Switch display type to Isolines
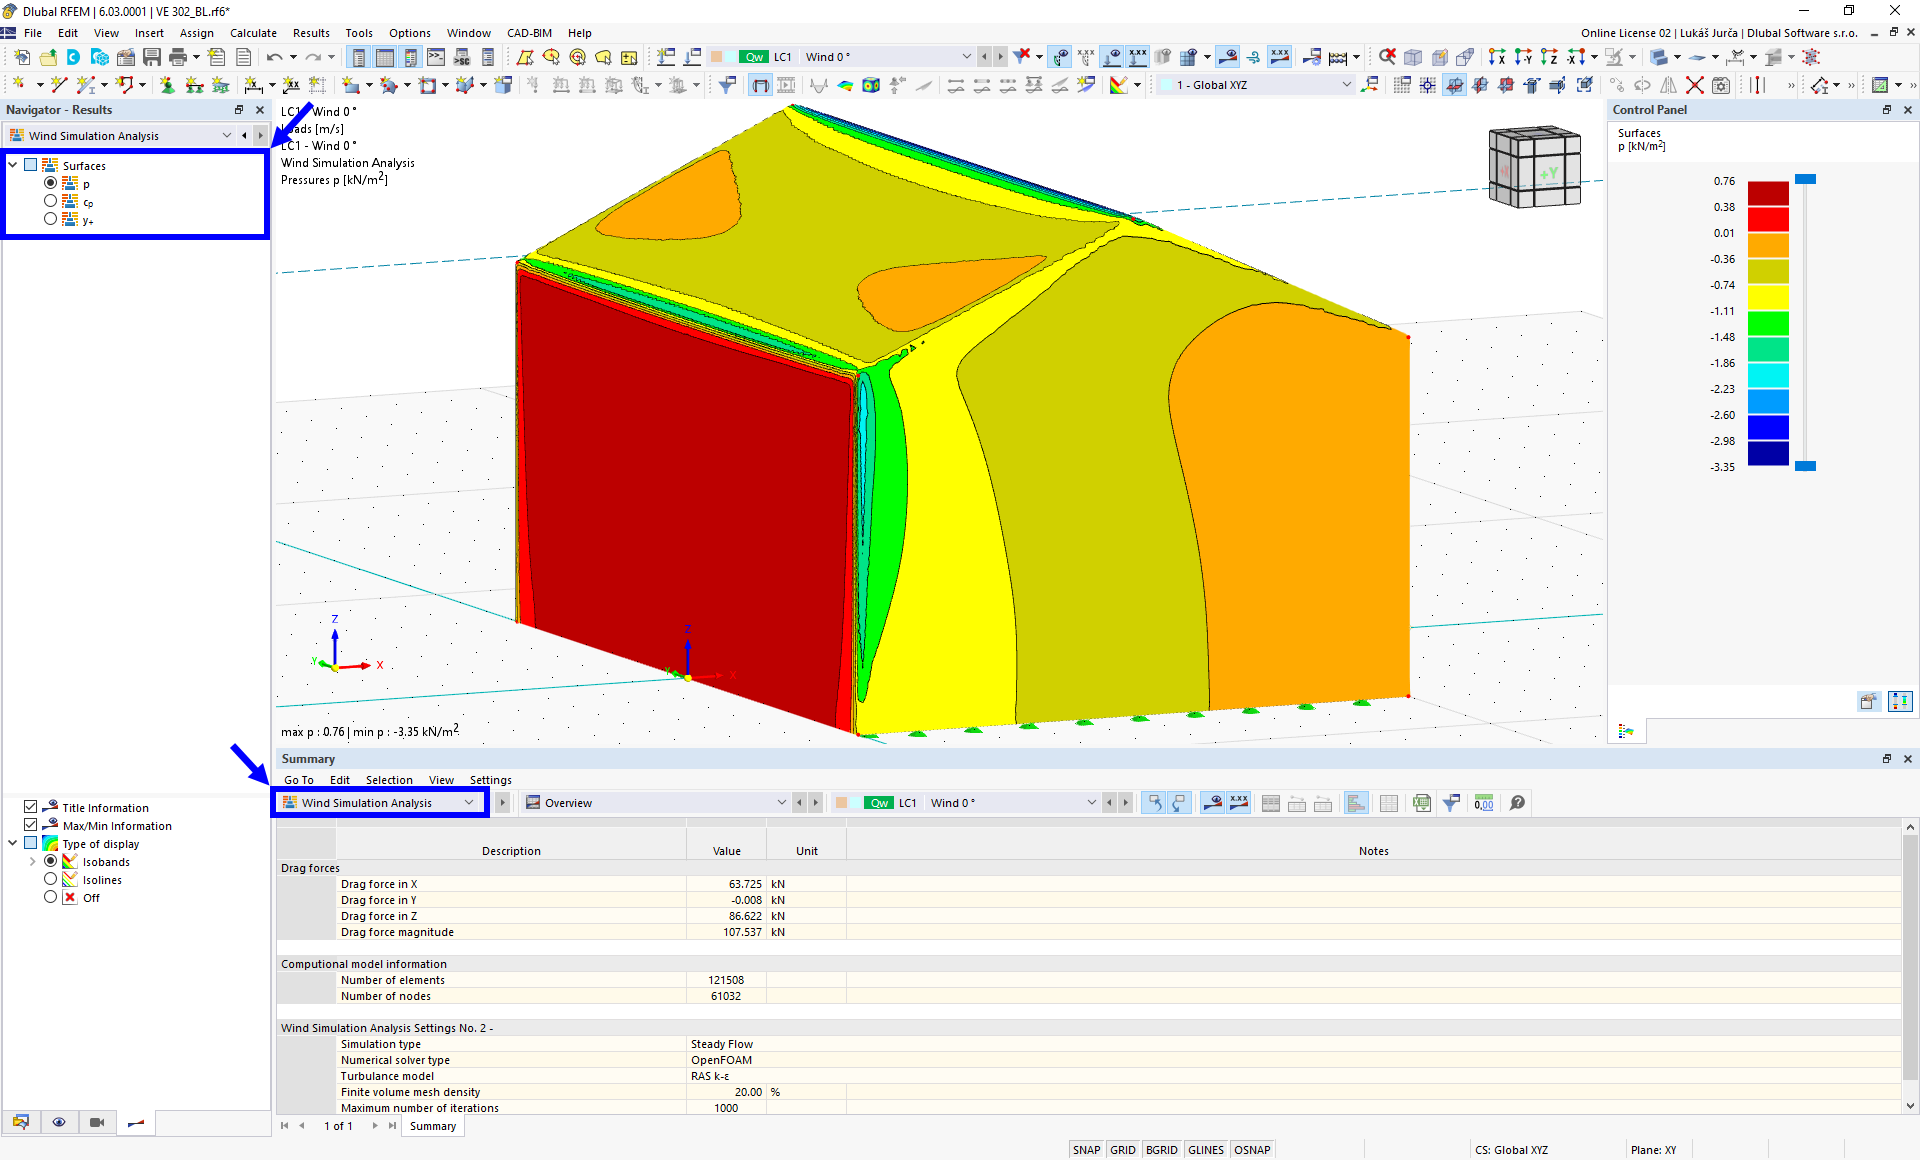Screen dimensions: 1920x1160 (x=50, y=879)
